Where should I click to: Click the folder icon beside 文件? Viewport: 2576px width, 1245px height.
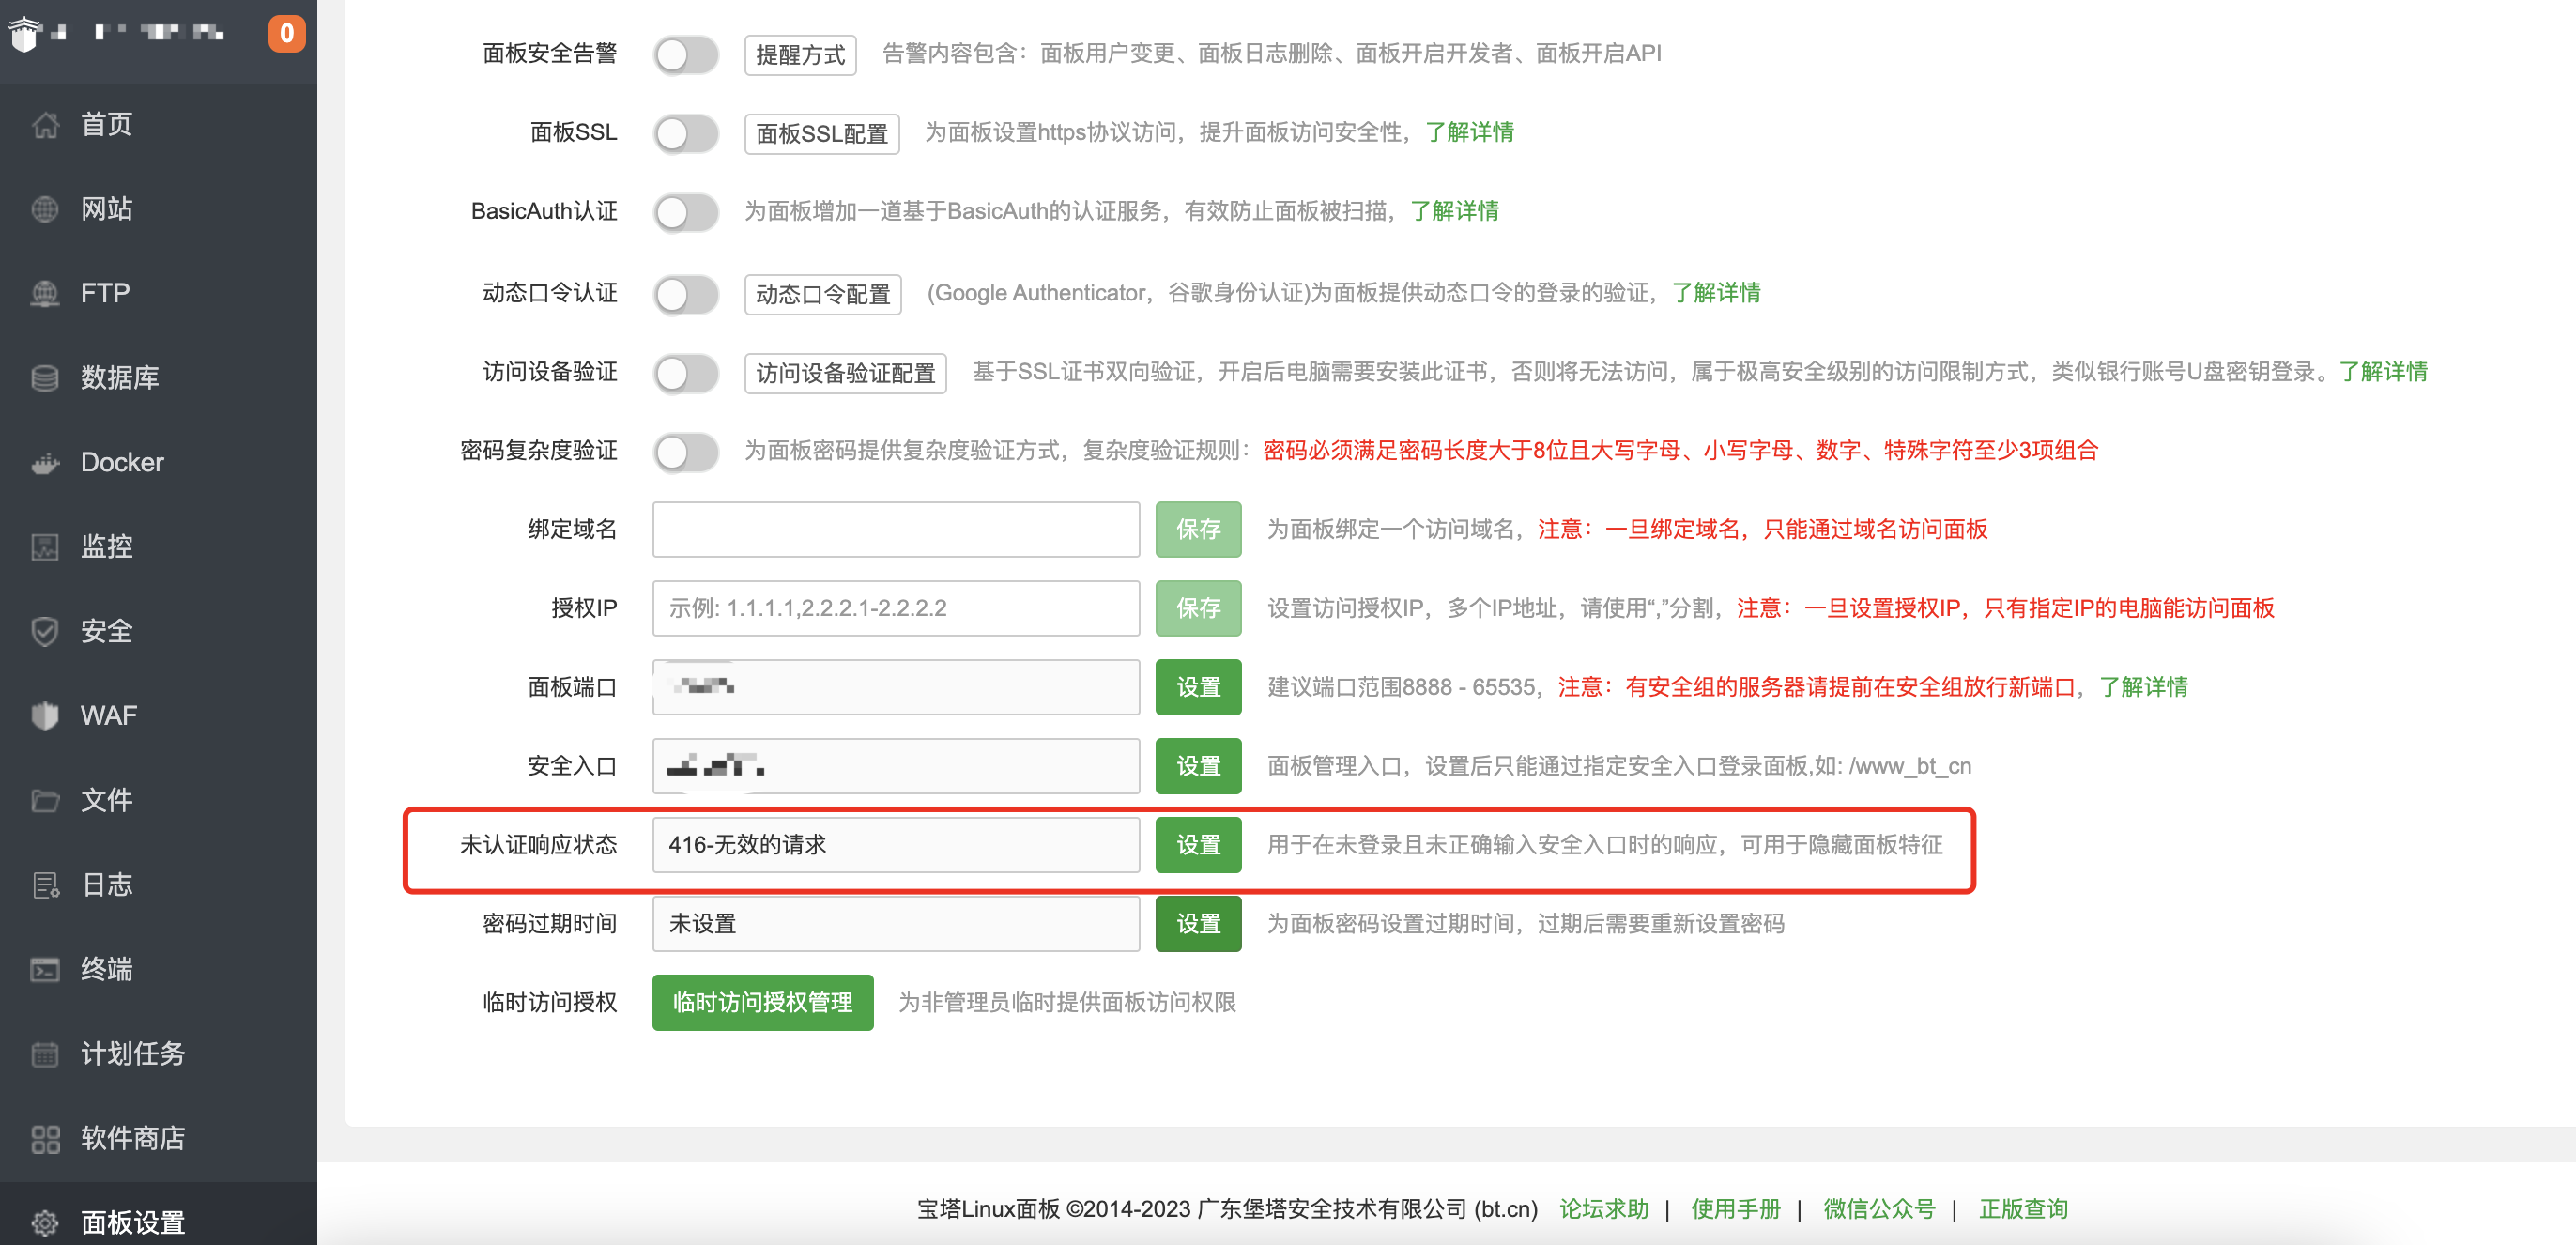pyautogui.click(x=45, y=800)
